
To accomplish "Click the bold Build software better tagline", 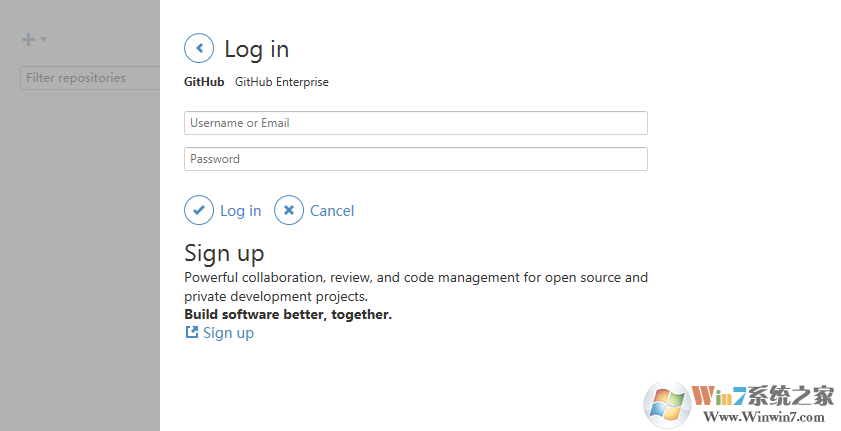I will tap(288, 314).
